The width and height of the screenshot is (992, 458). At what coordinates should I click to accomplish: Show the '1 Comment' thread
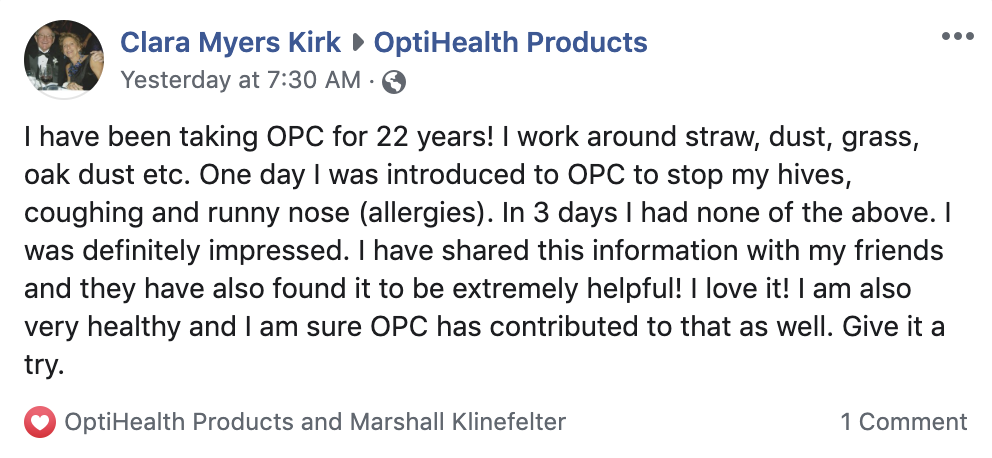click(904, 422)
